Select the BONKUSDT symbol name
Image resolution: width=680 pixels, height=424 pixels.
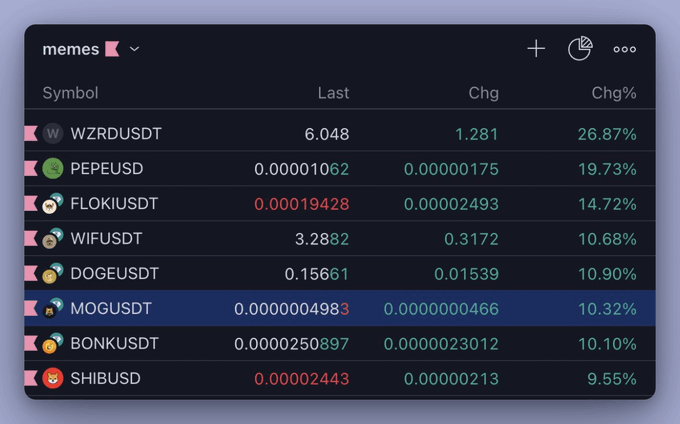[114, 344]
